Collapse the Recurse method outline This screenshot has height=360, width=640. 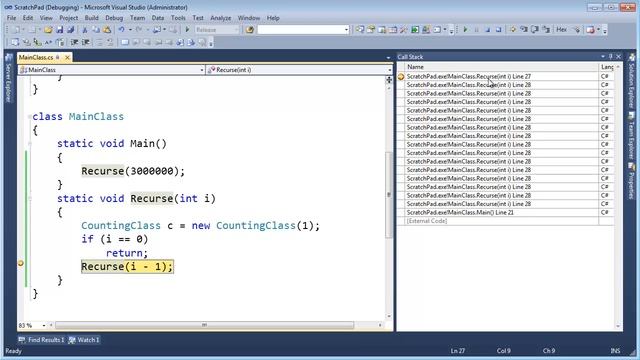tap(29, 198)
